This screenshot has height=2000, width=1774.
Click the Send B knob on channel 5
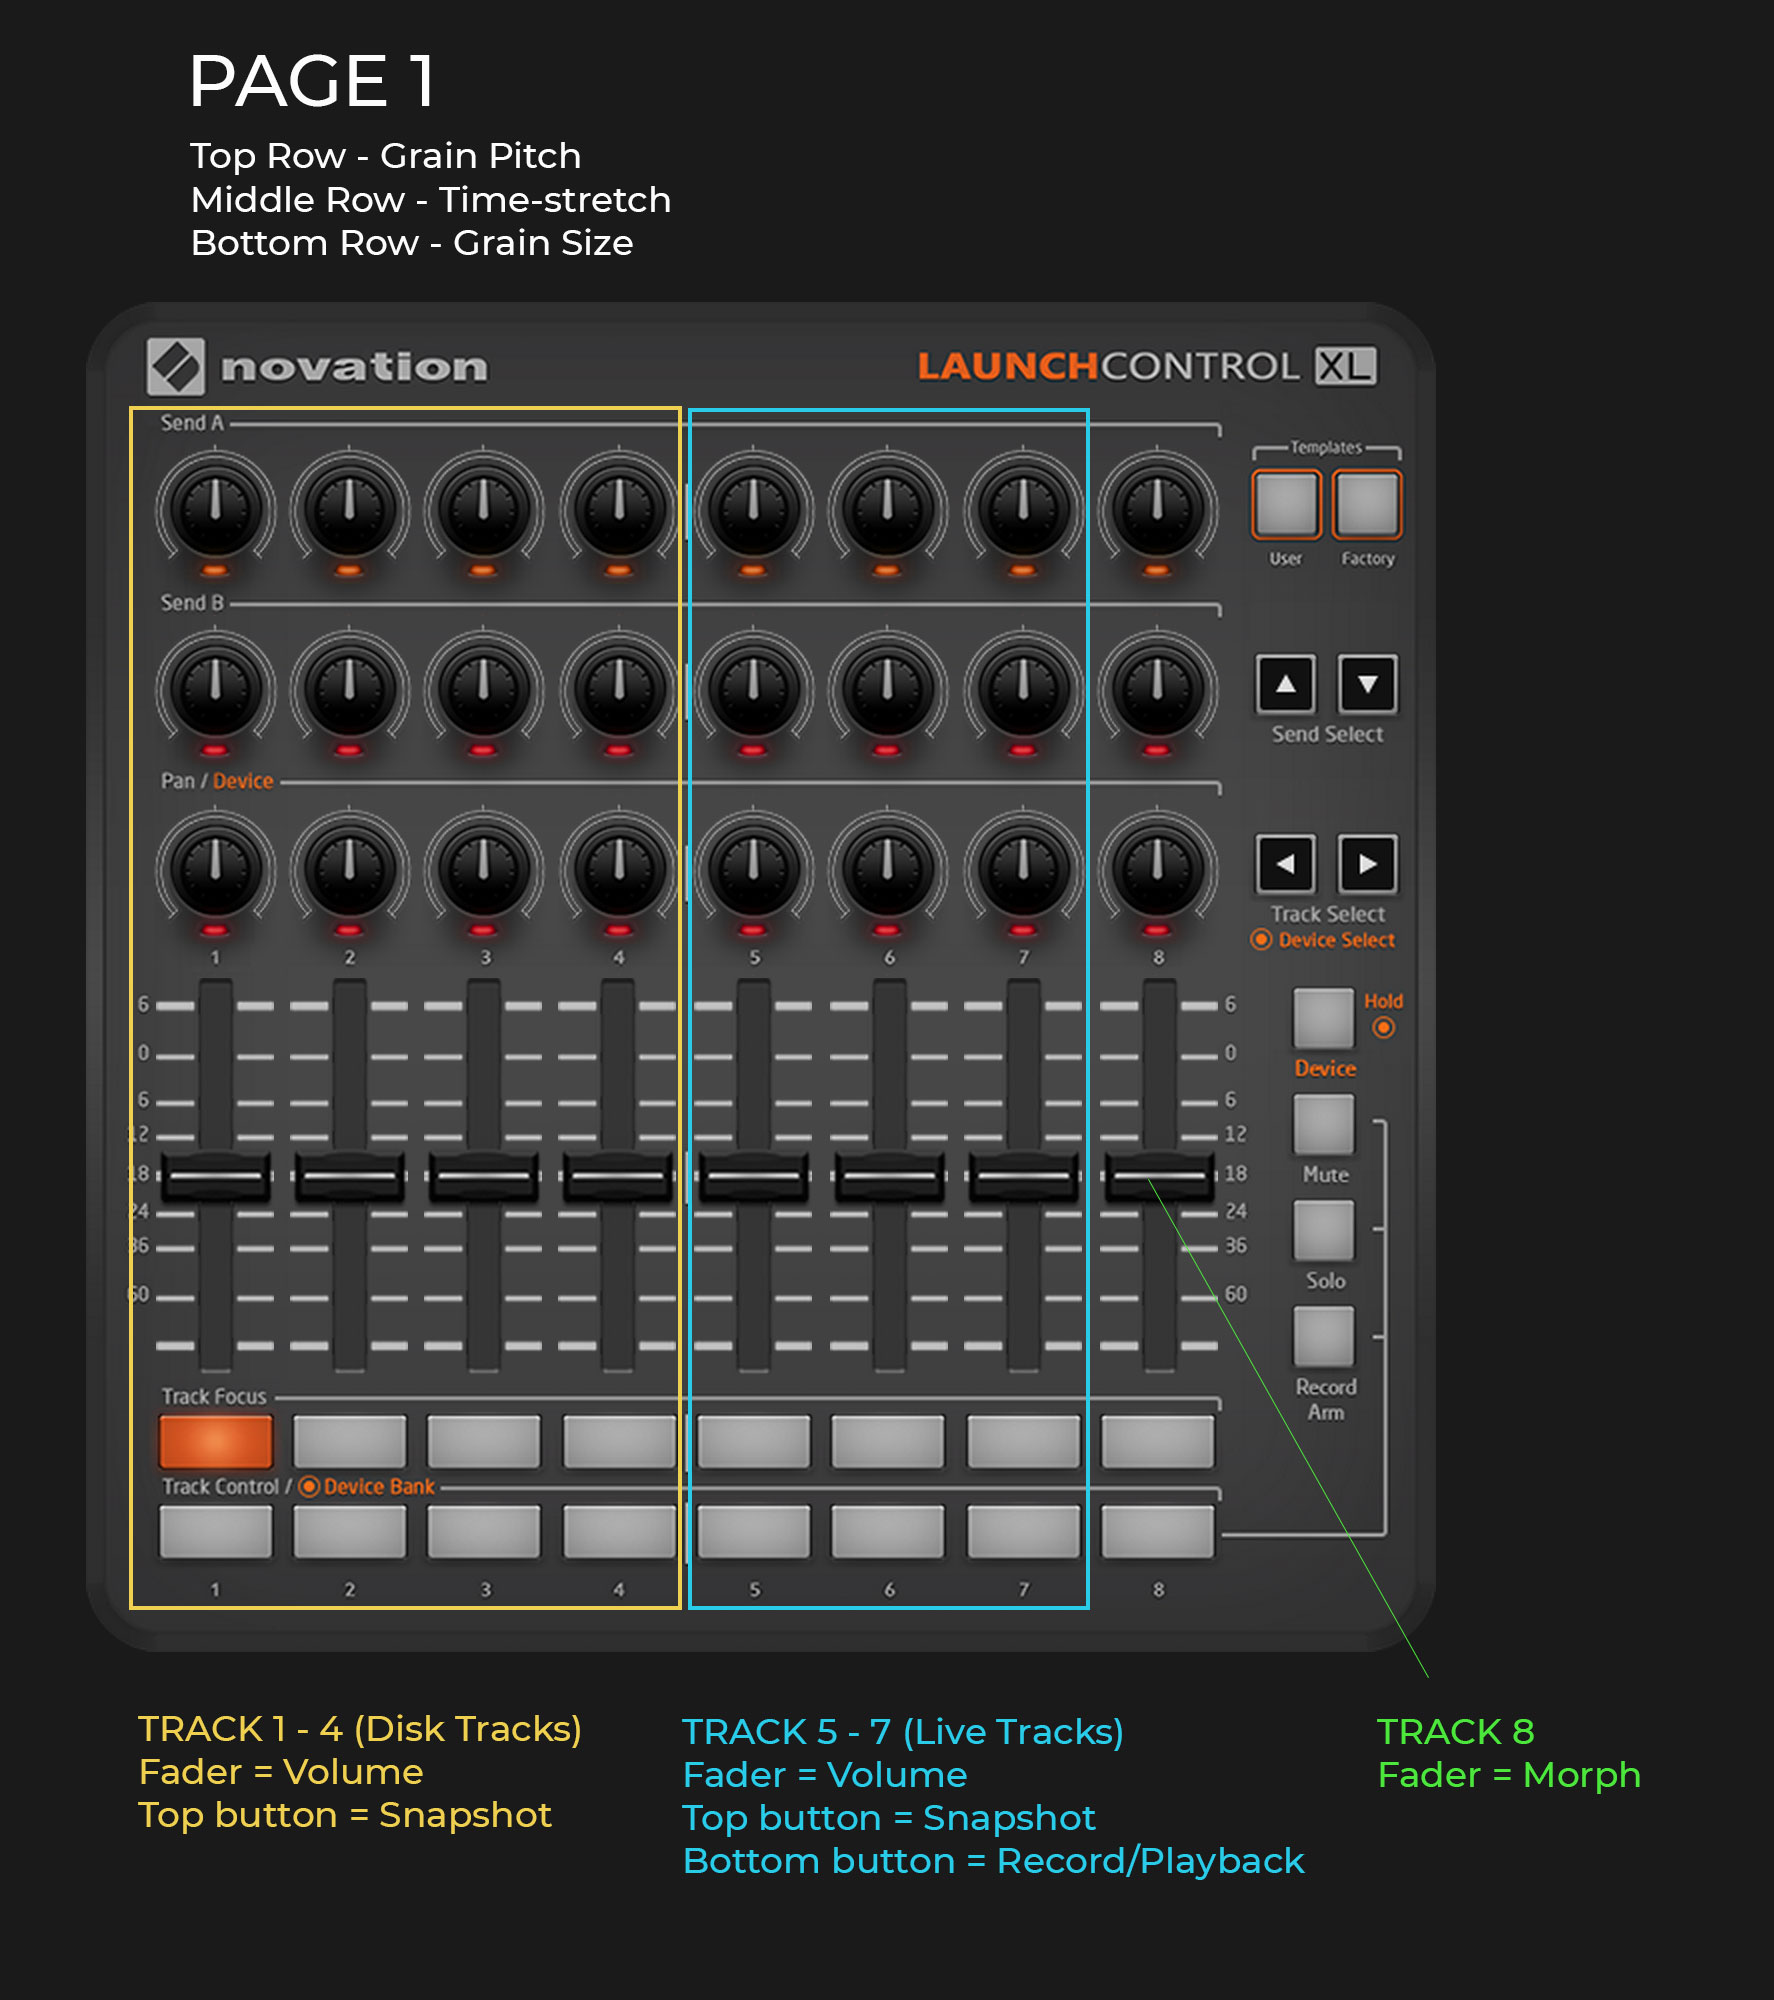(x=754, y=688)
